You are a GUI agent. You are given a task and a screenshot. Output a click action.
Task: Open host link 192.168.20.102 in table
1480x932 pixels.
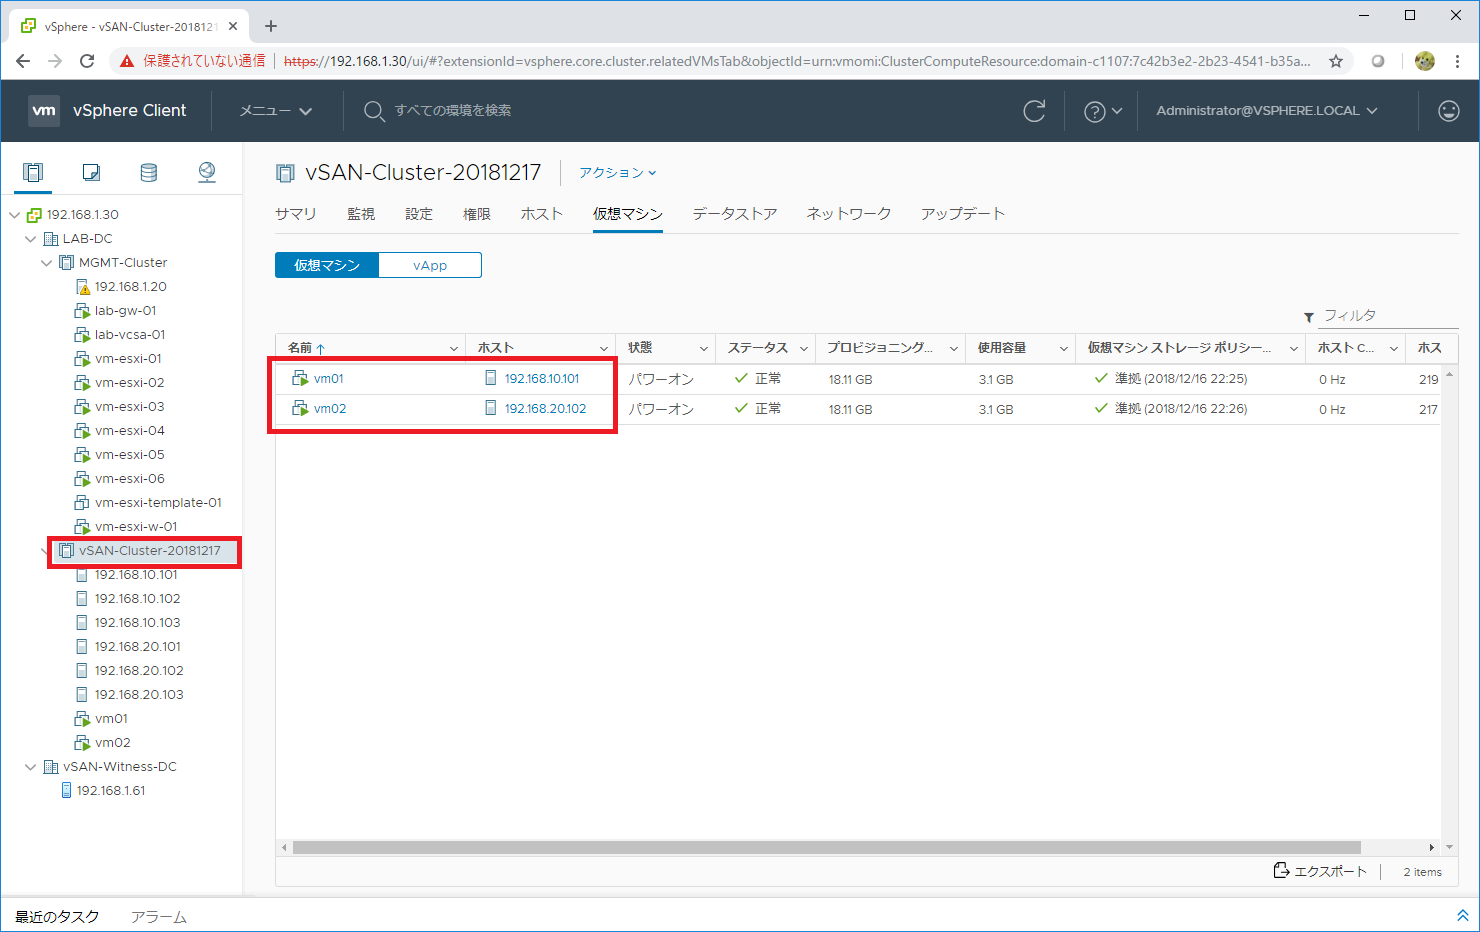pyautogui.click(x=545, y=409)
